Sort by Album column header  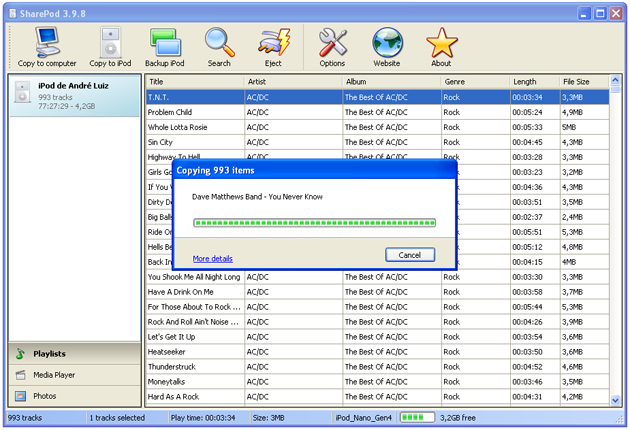pyautogui.click(x=392, y=82)
